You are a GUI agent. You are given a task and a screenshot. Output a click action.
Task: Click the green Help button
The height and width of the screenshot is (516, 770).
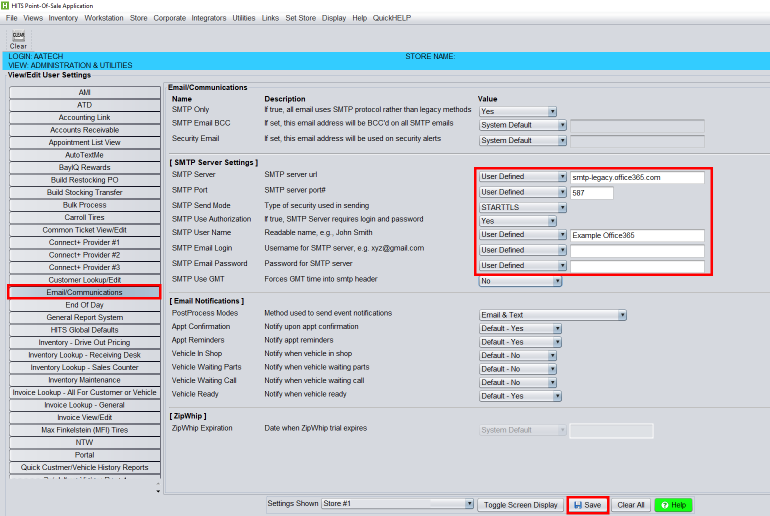[671, 505]
